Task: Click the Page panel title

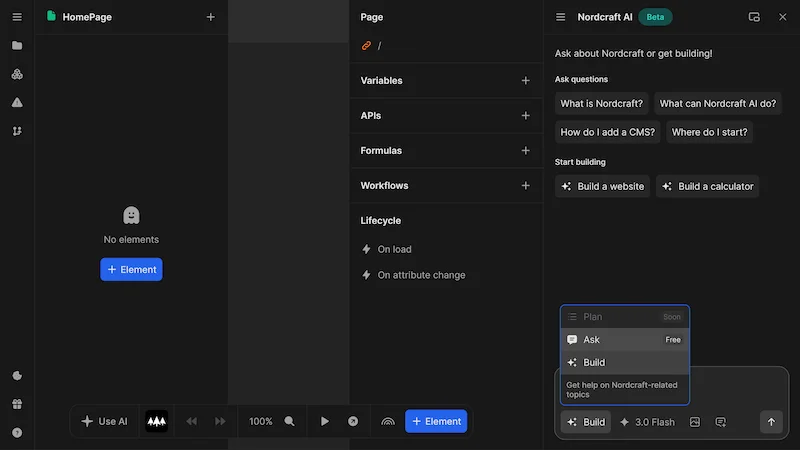Action: 371,17
